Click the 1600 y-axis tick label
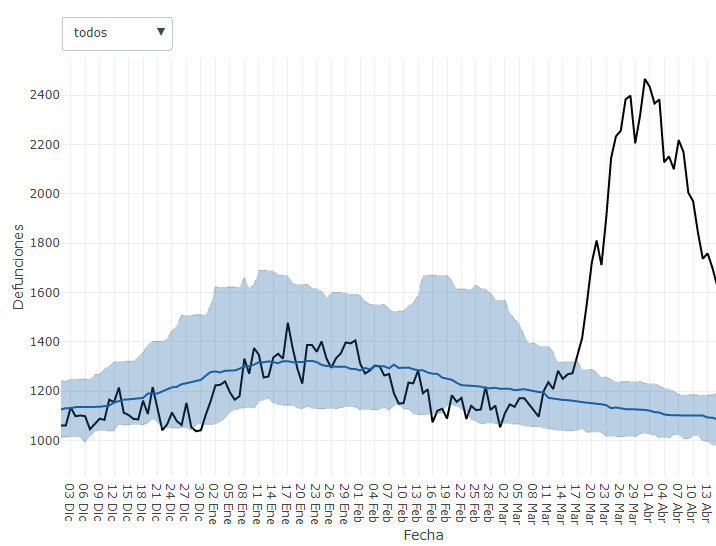The width and height of the screenshot is (716, 546). tap(45, 293)
